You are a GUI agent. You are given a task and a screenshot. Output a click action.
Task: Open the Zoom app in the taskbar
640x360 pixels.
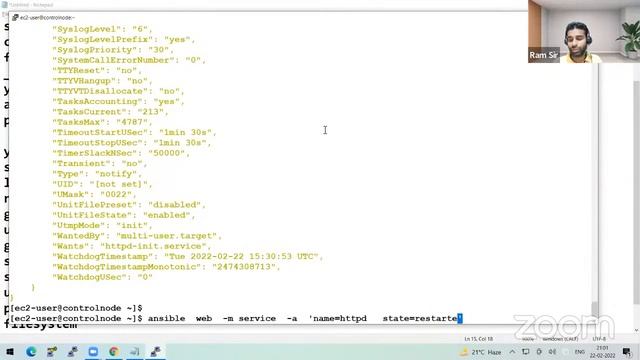click(93, 352)
